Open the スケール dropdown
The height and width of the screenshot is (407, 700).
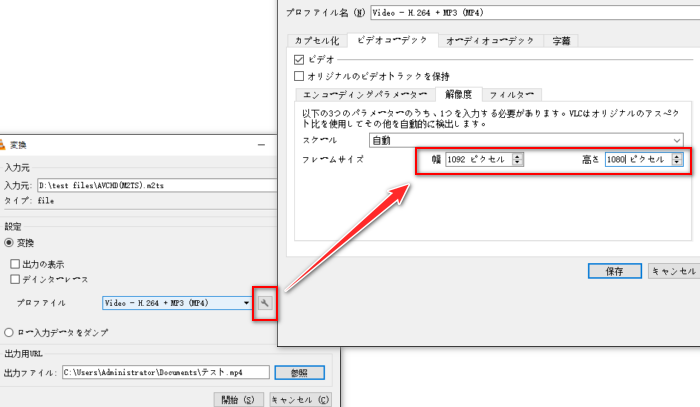526,140
